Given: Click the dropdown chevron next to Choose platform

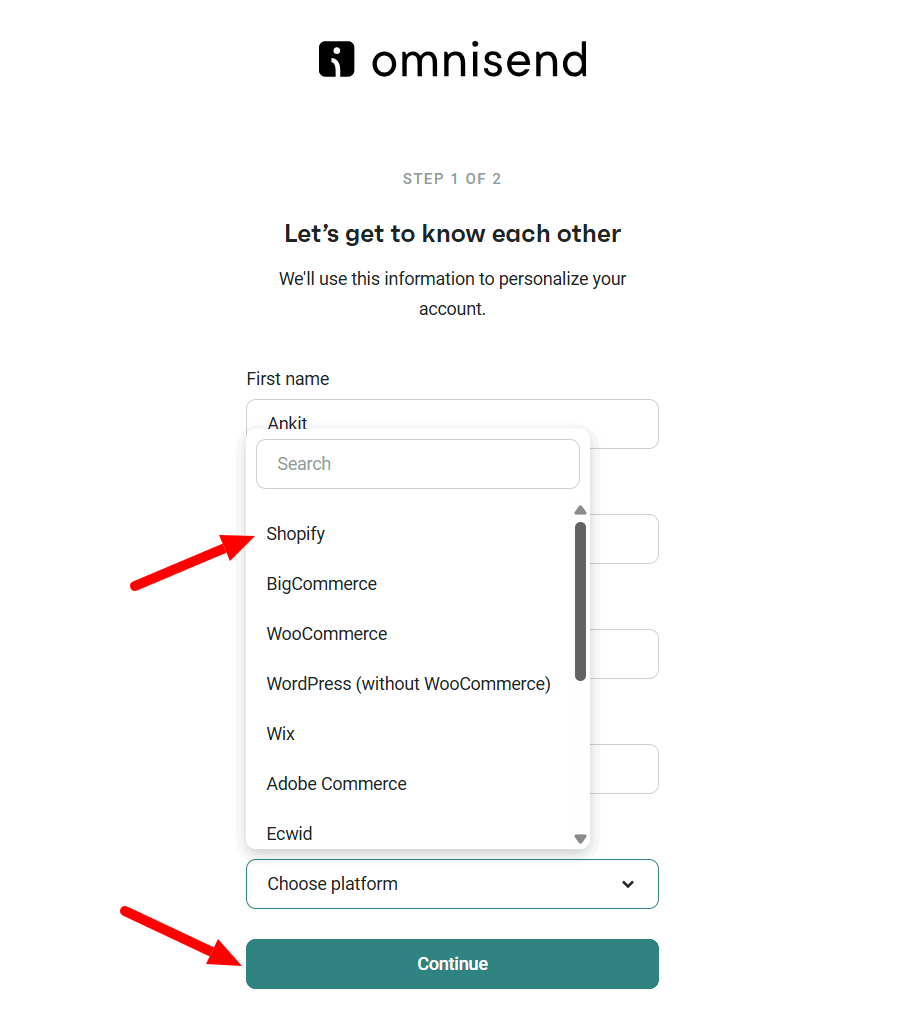Looking at the screenshot, I should [628, 884].
